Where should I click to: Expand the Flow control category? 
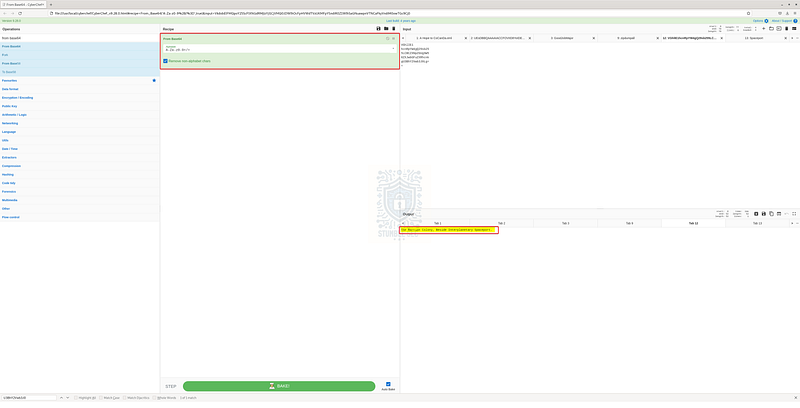pos(80,217)
